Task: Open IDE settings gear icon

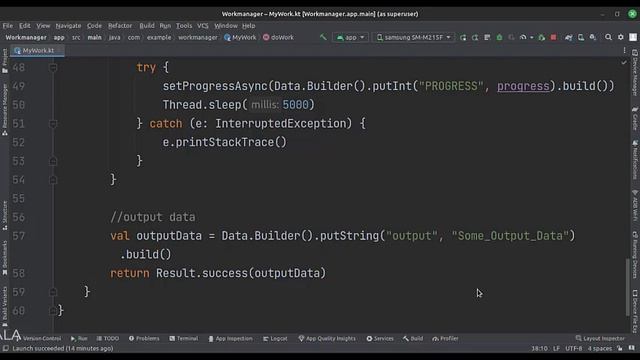Action: point(620,37)
